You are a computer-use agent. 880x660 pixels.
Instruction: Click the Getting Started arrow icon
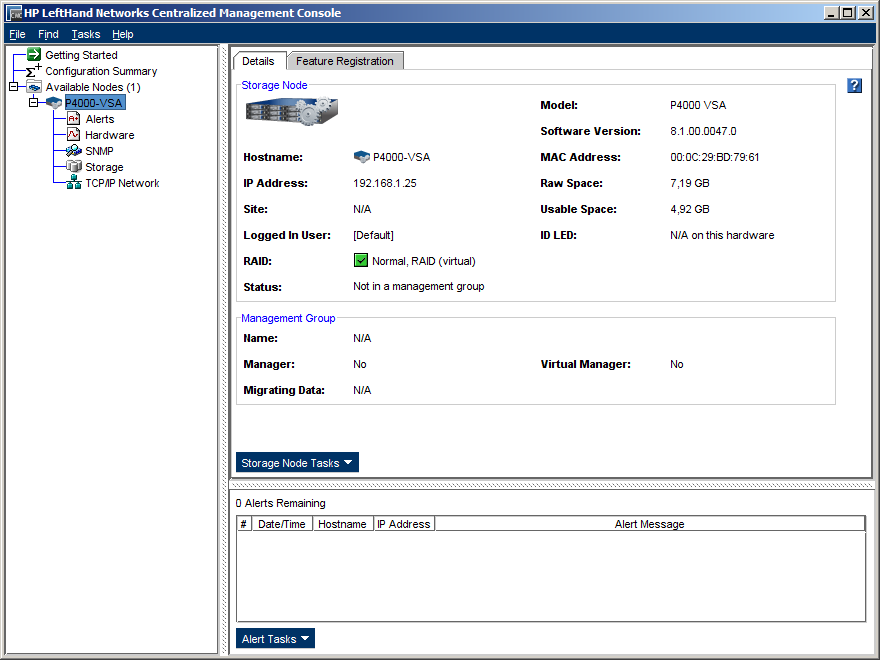click(34, 55)
